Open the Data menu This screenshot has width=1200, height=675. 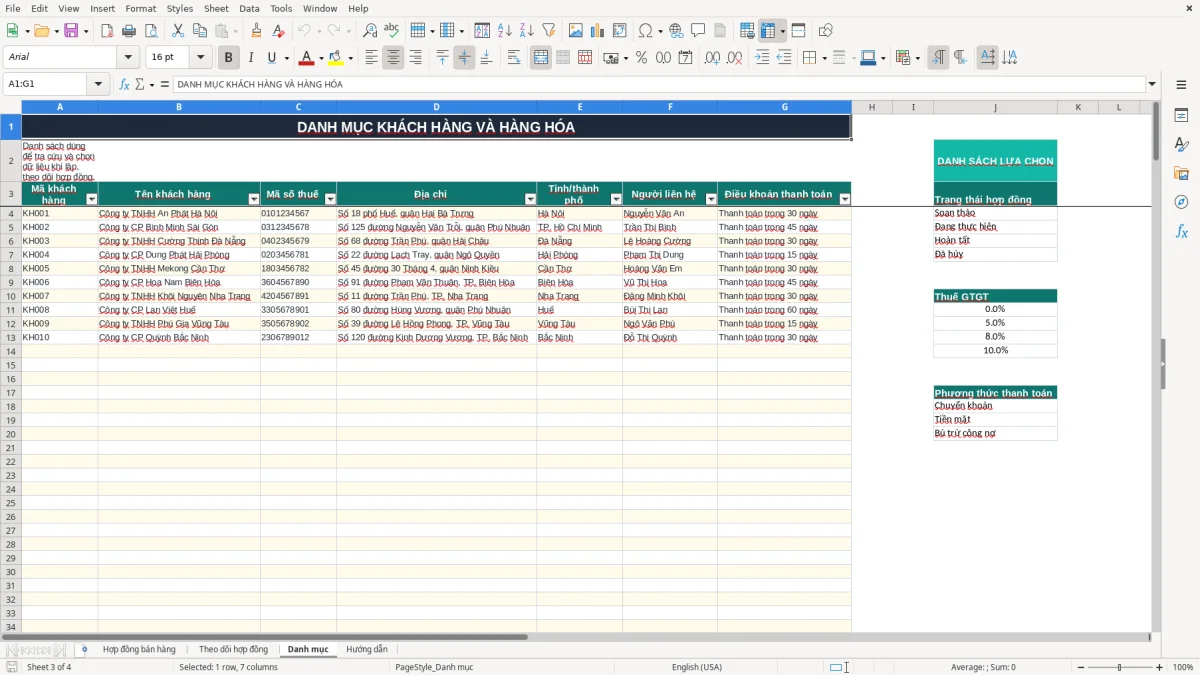[249, 8]
